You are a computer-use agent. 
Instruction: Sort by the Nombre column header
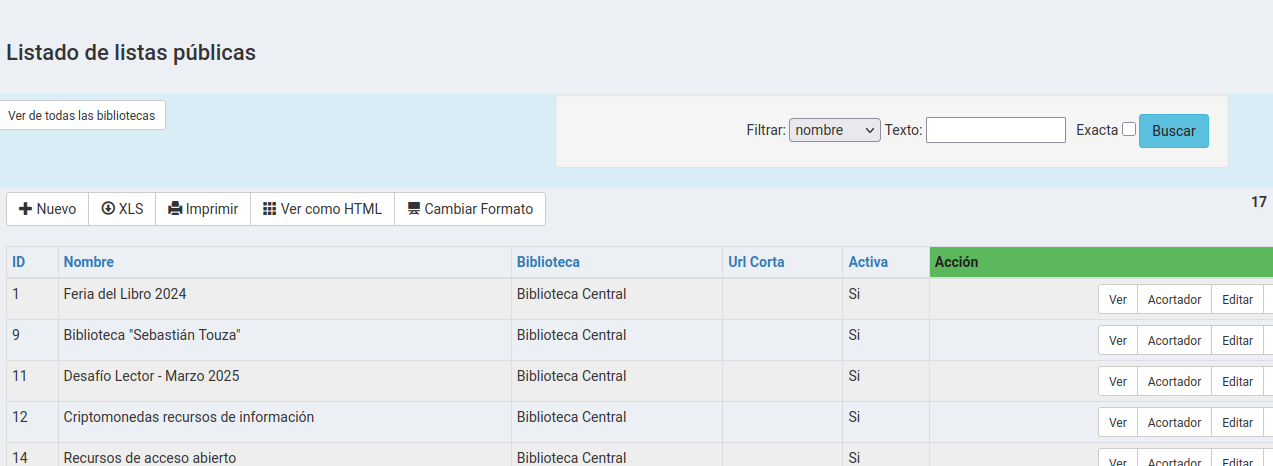[89, 262]
